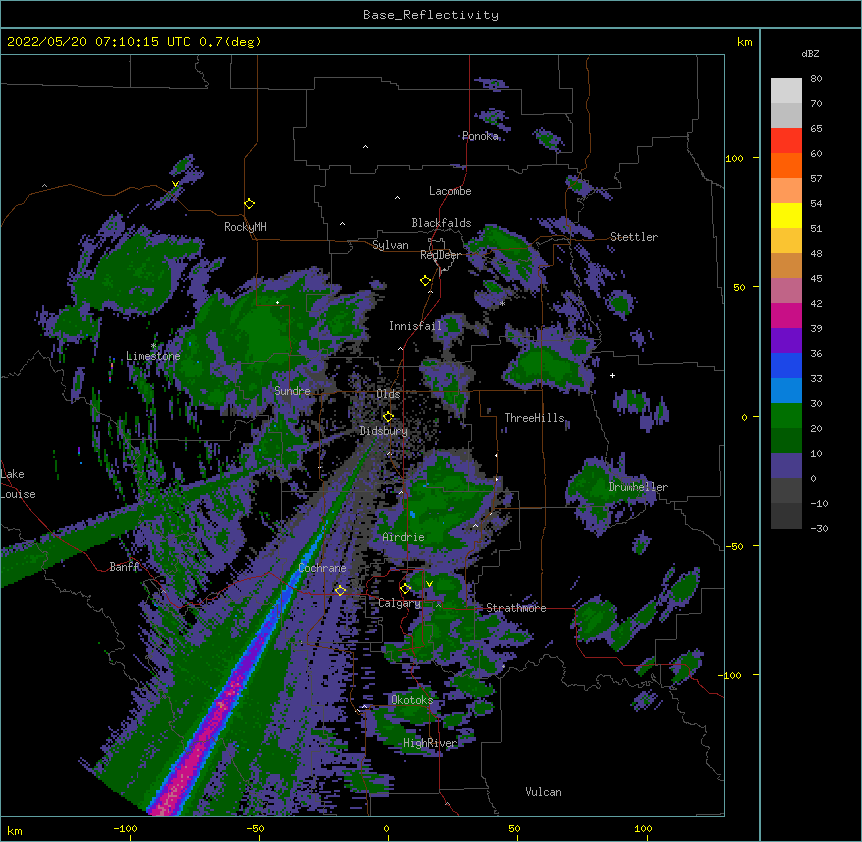Click the Base_Reflectivity title
Image resolution: width=862 pixels, height=842 pixels.
click(x=431, y=15)
